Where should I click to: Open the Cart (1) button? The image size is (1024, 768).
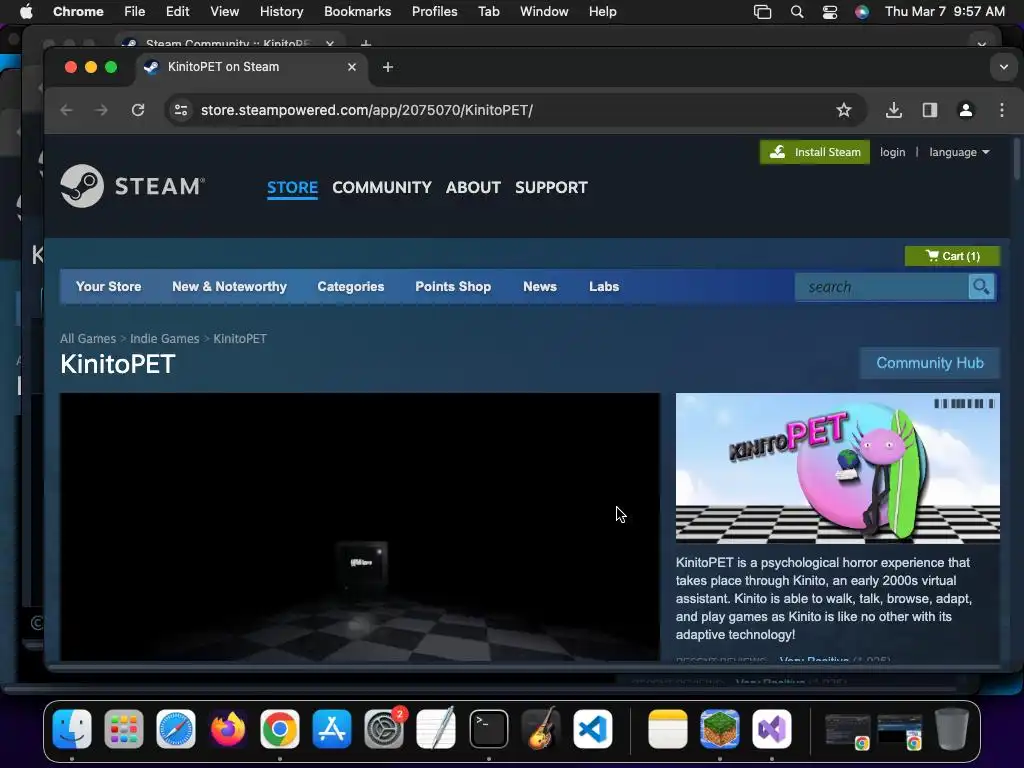[x=952, y=256]
